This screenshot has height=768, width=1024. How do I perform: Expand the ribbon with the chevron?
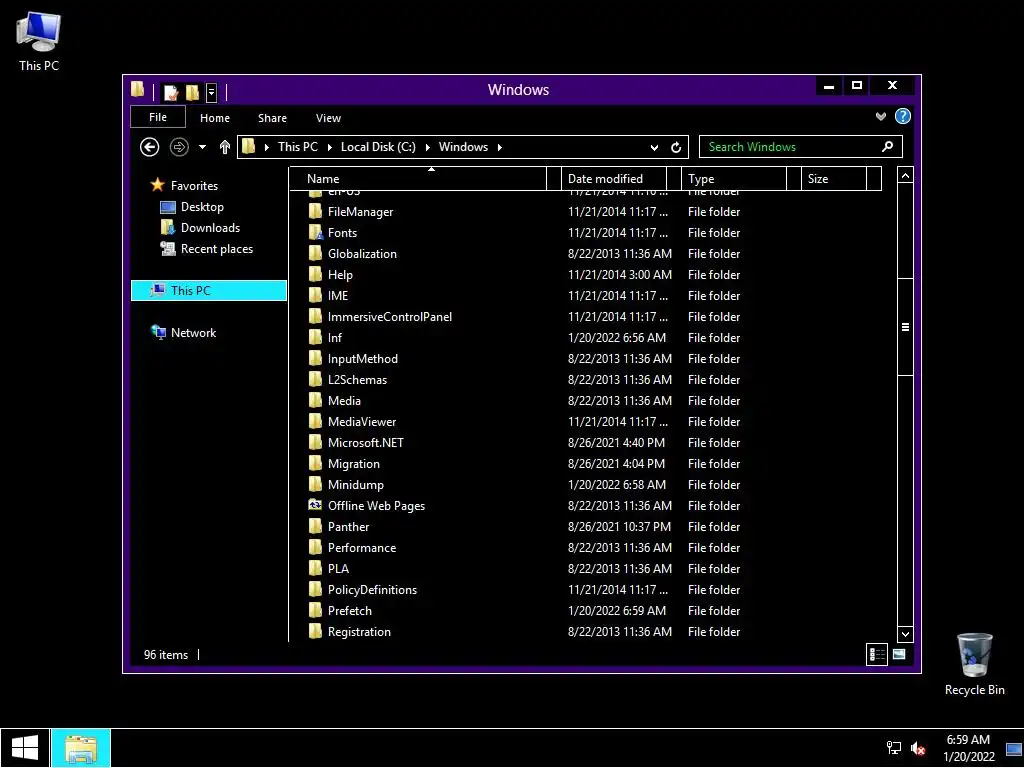pos(881,116)
